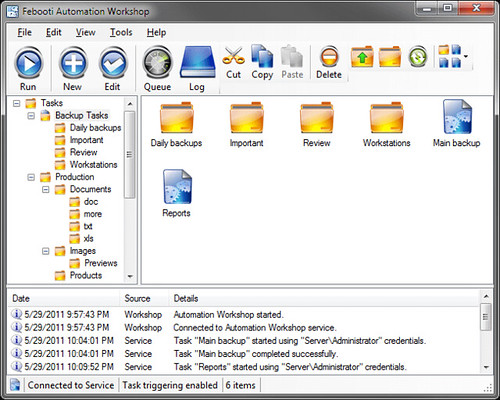The image size is (500, 400).
Task: Open the Queue gauge icon
Action: 157,63
